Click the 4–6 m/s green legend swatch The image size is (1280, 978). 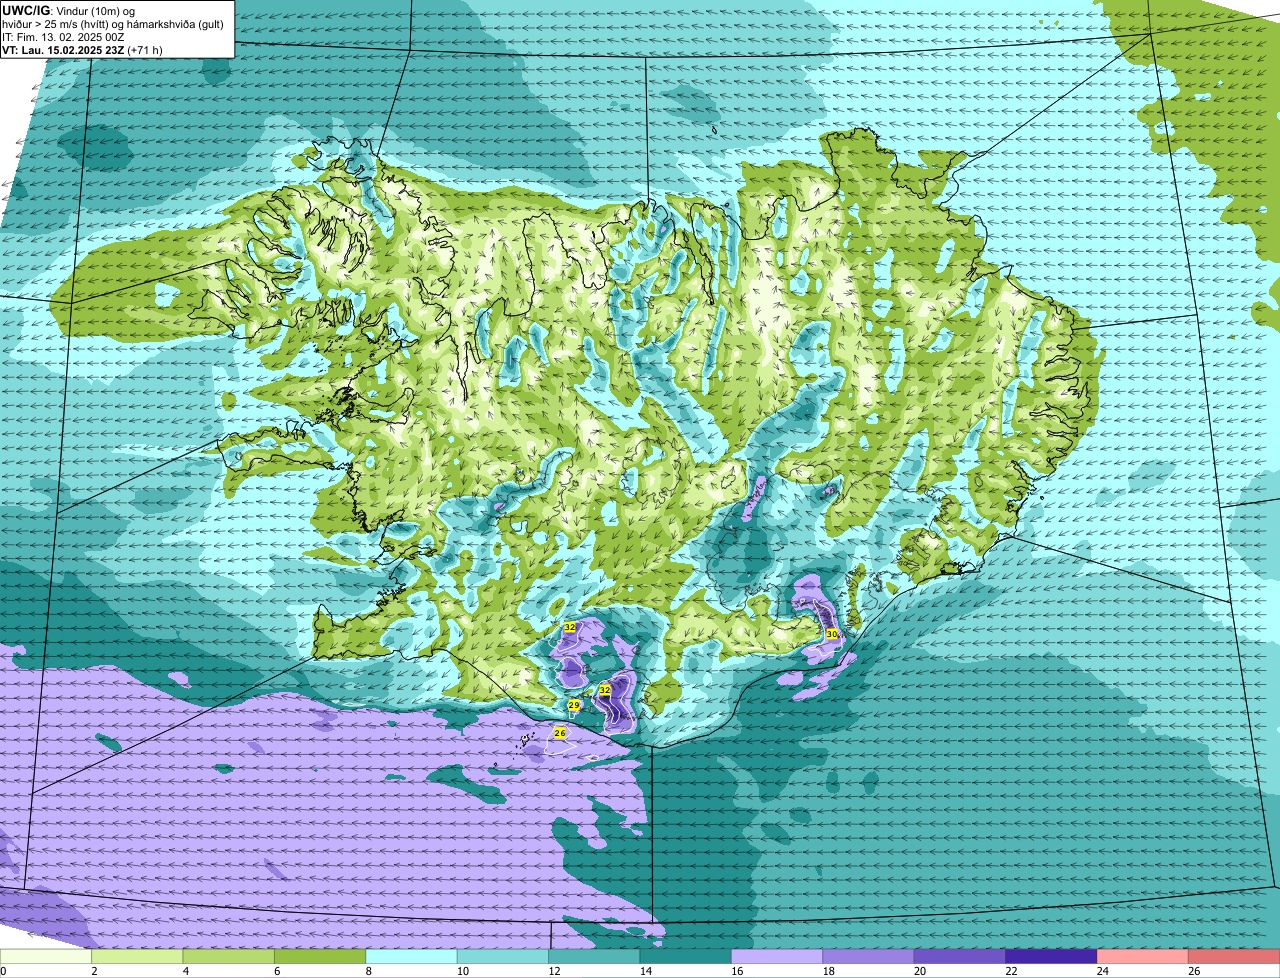[x=228, y=957]
